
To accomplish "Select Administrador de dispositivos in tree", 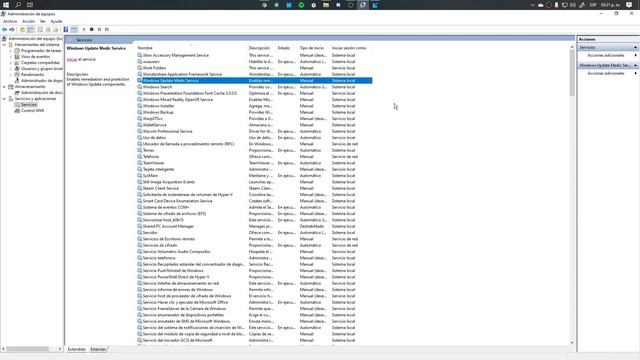I will 42,80.
